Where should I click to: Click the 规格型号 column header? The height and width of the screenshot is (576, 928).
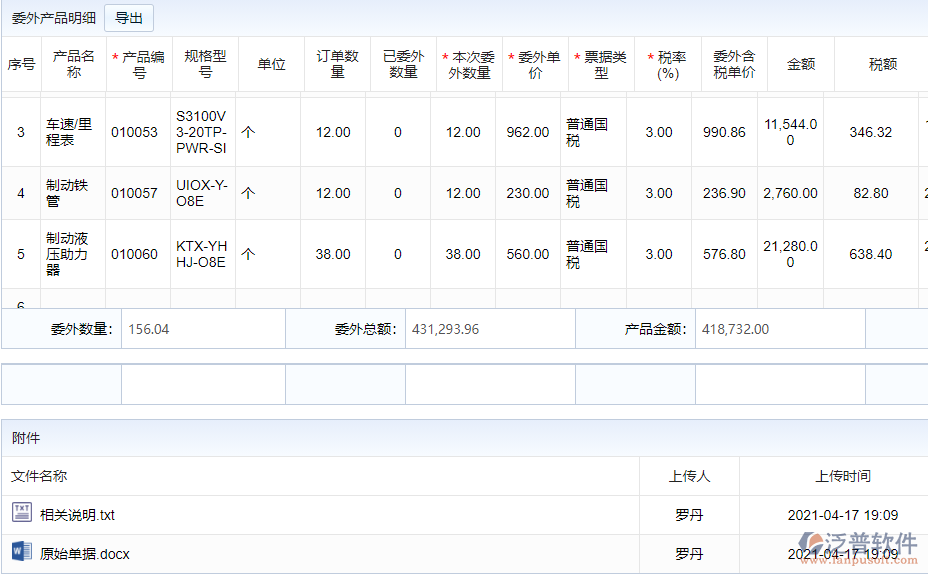205,64
